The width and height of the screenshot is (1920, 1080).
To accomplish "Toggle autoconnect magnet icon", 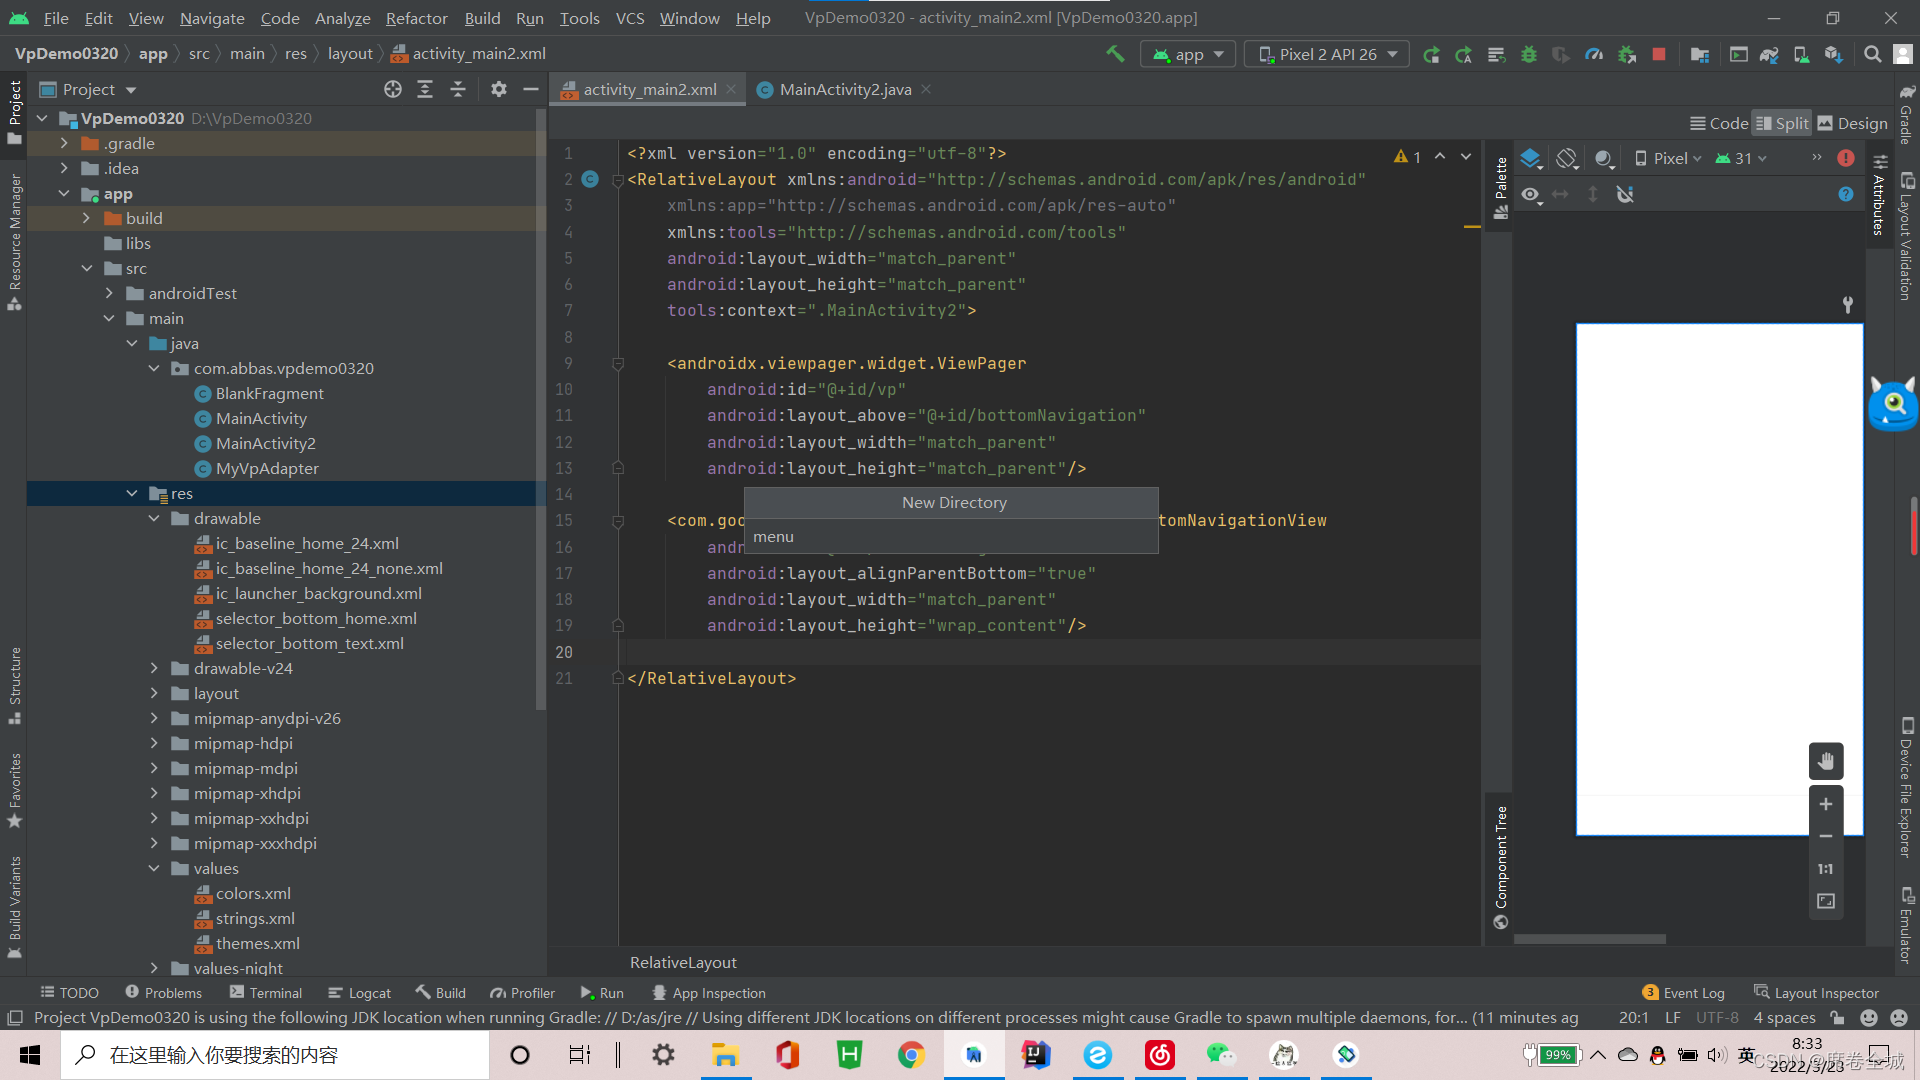I will click(1625, 195).
